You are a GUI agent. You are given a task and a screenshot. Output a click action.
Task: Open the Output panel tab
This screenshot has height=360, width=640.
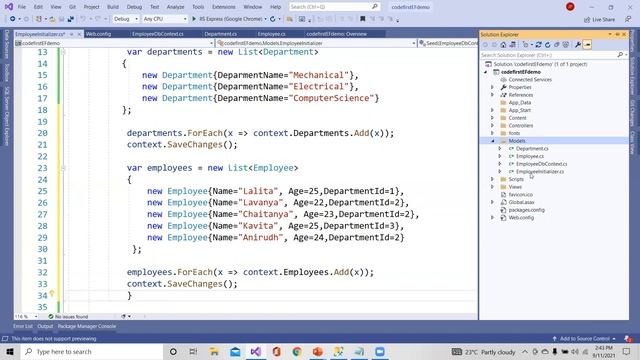45,326
